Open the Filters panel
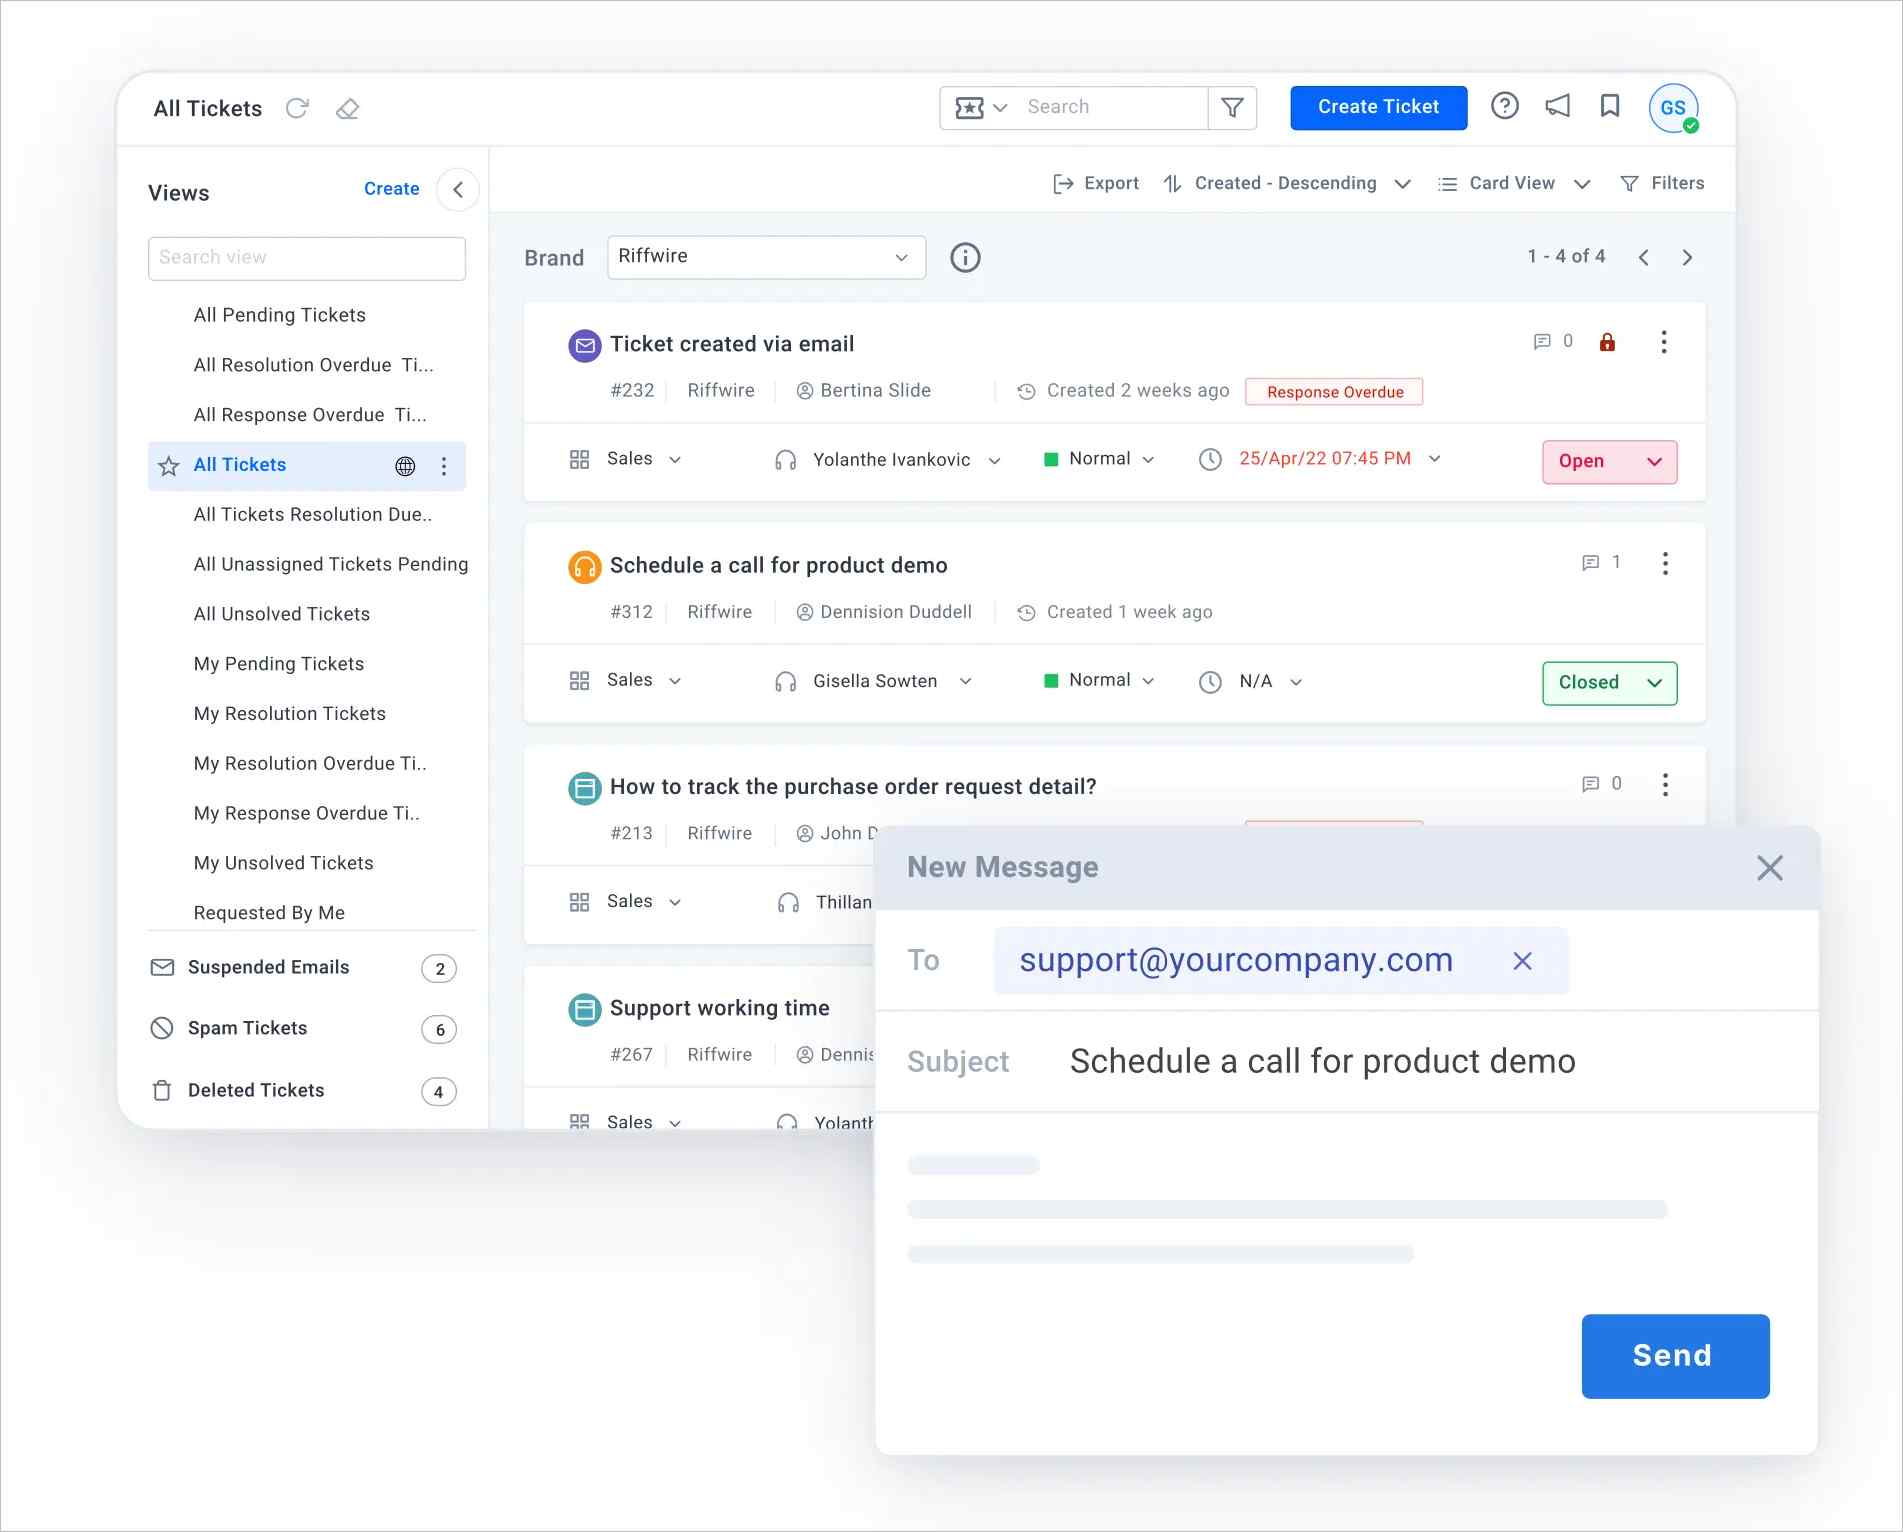Screen dimensions: 1903x1532 1662,183
